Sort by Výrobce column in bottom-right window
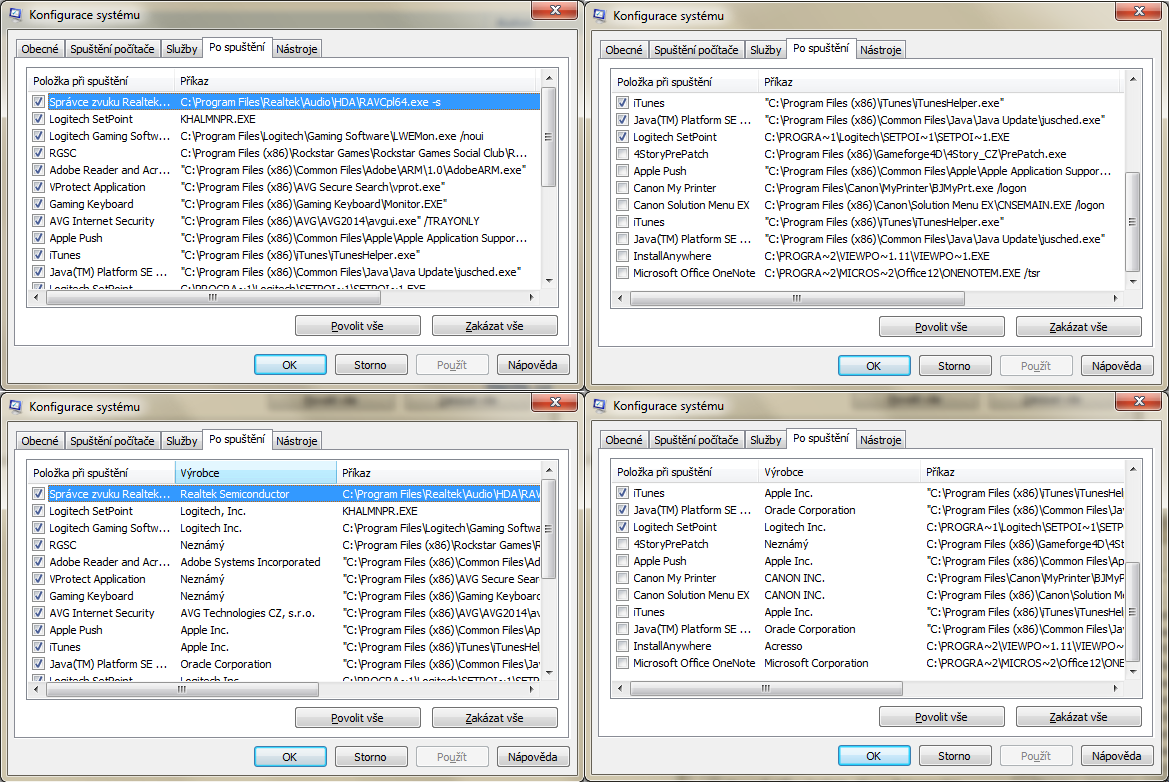Viewport: 1170px width, 782px height. [839, 472]
